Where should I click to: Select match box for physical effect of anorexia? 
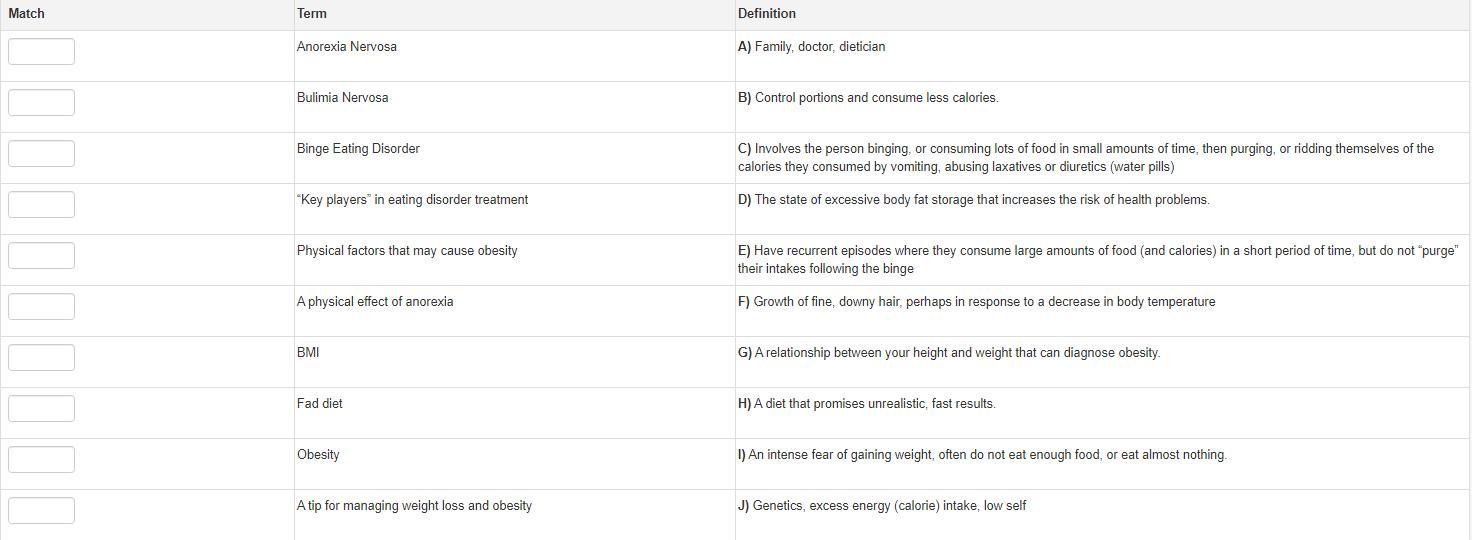(x=41, y=306)
